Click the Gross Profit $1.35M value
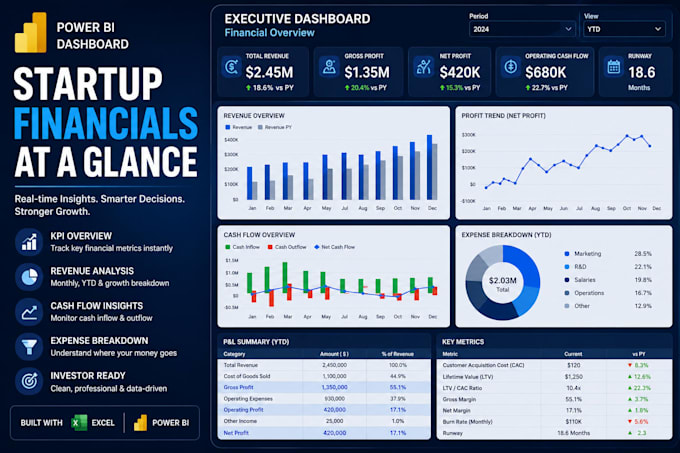 tap(367, 72)
